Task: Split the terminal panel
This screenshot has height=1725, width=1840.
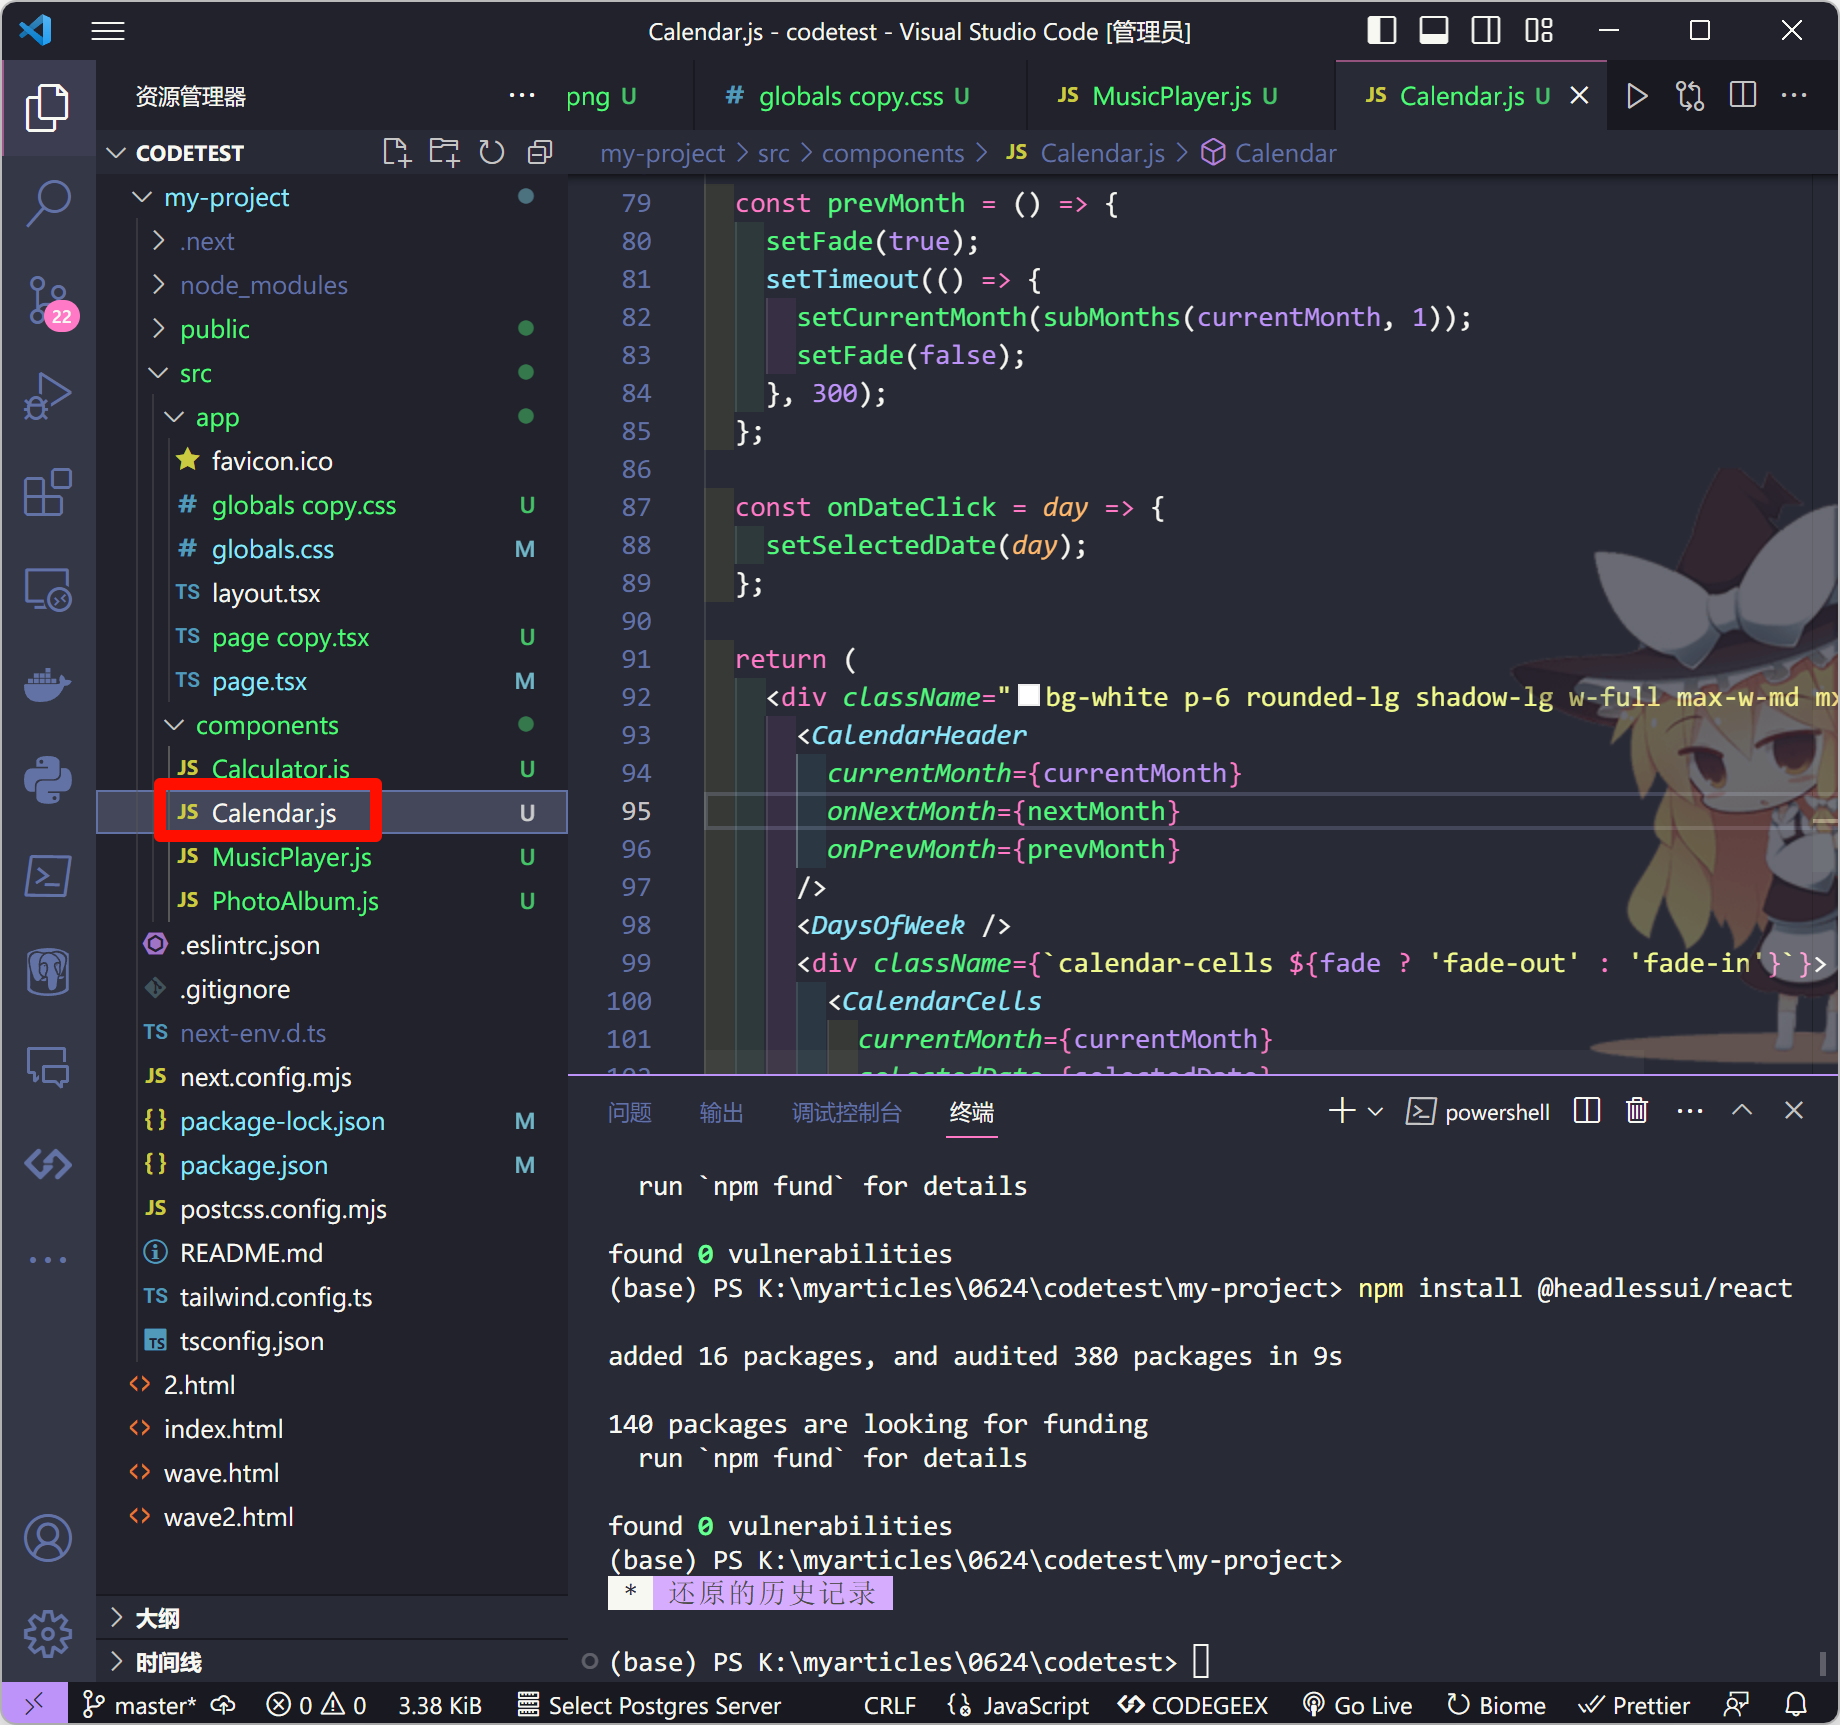Action: 1587,1111
